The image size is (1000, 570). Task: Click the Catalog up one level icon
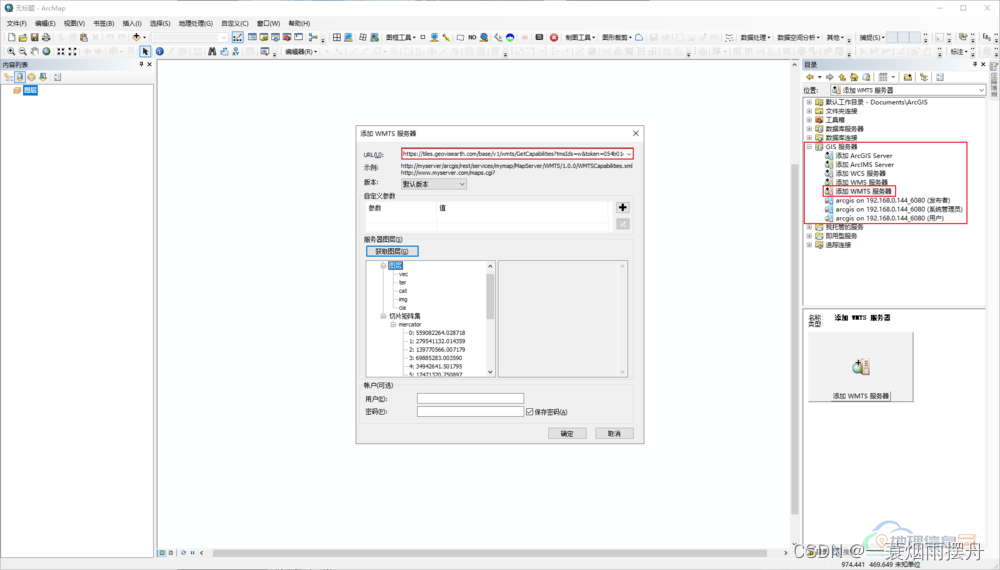[x=842, y=77]
